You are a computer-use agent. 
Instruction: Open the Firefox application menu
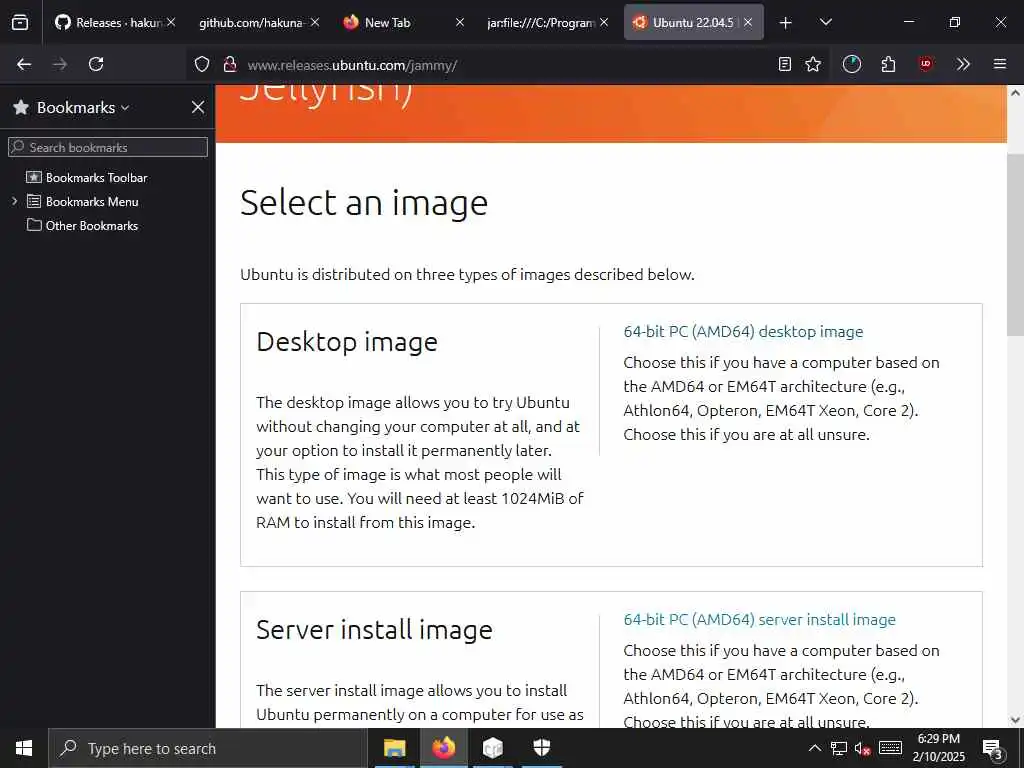point(1000,64)
